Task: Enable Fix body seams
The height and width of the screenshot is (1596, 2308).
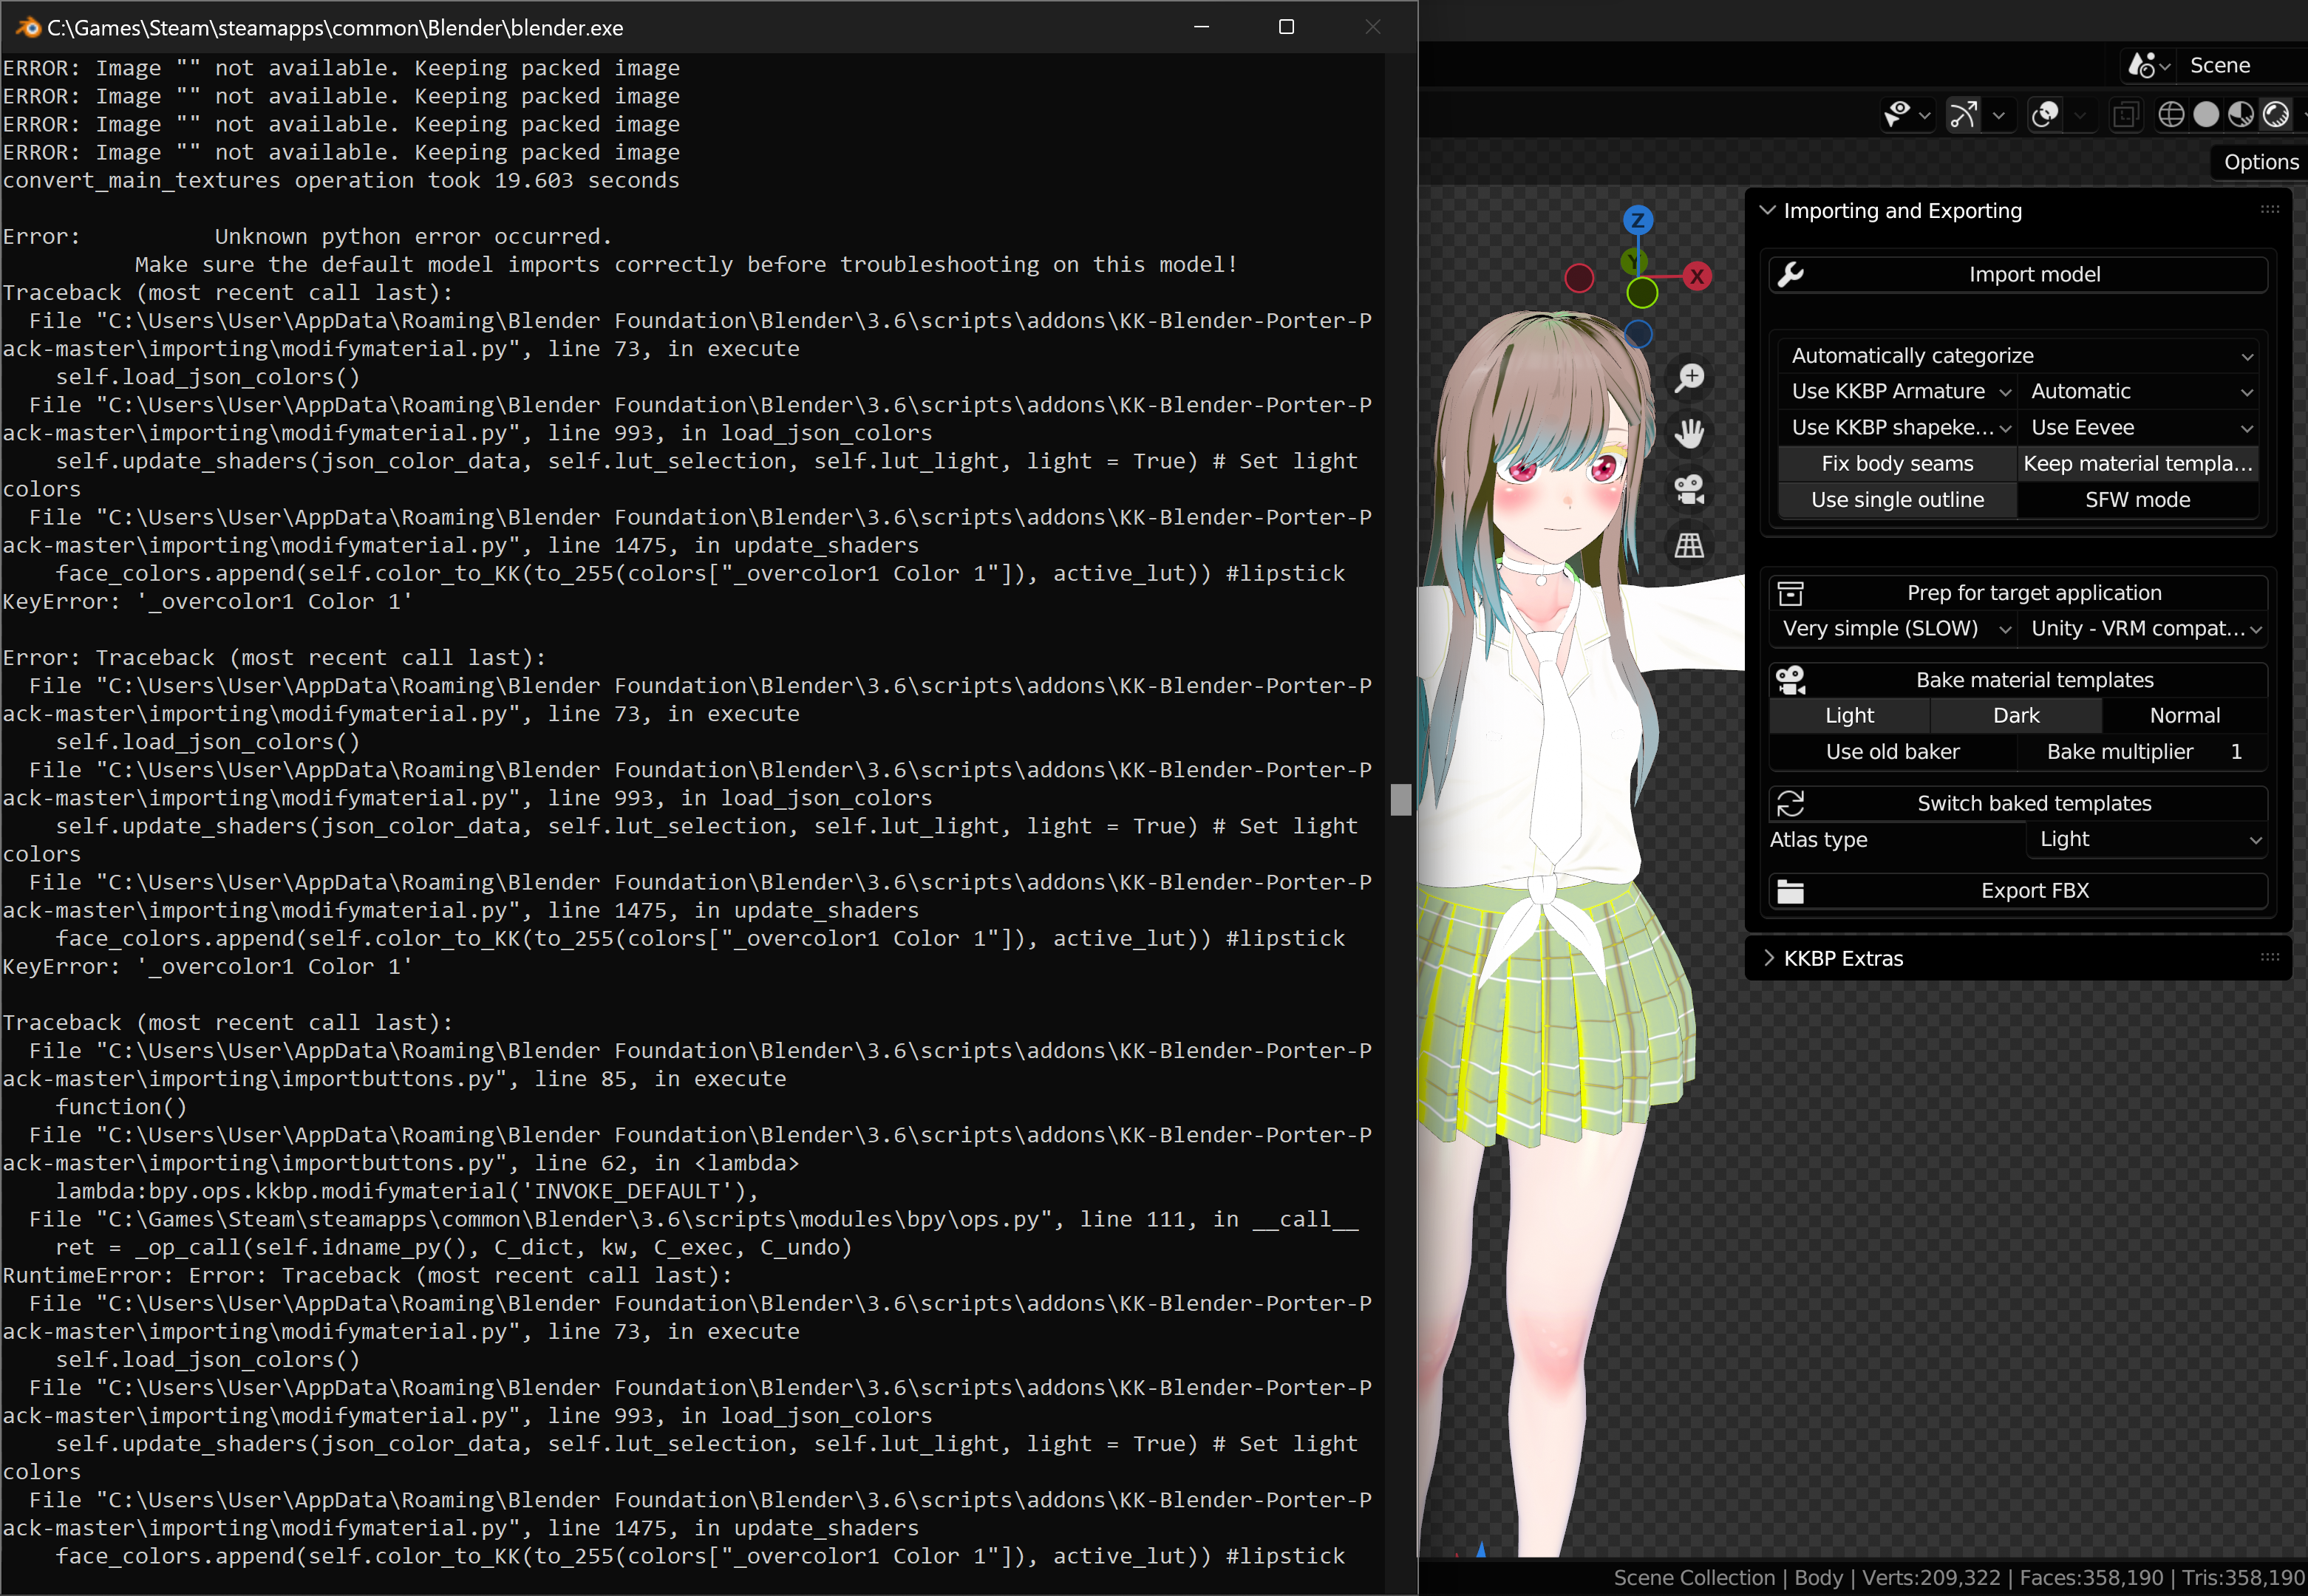Action: click(x=1897, y=463)
